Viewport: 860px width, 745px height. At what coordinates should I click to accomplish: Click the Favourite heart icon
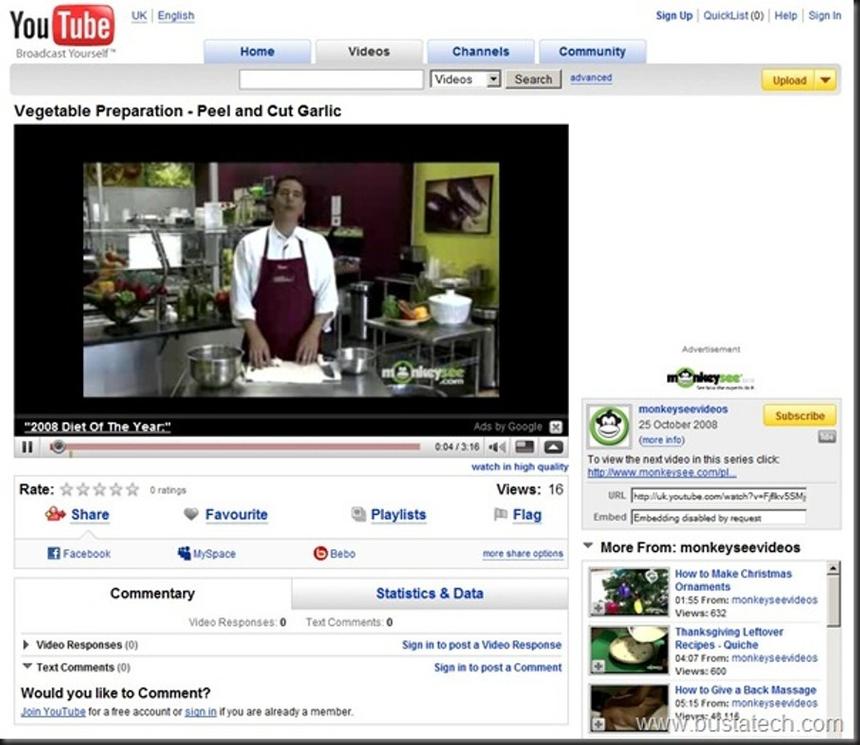191,514
